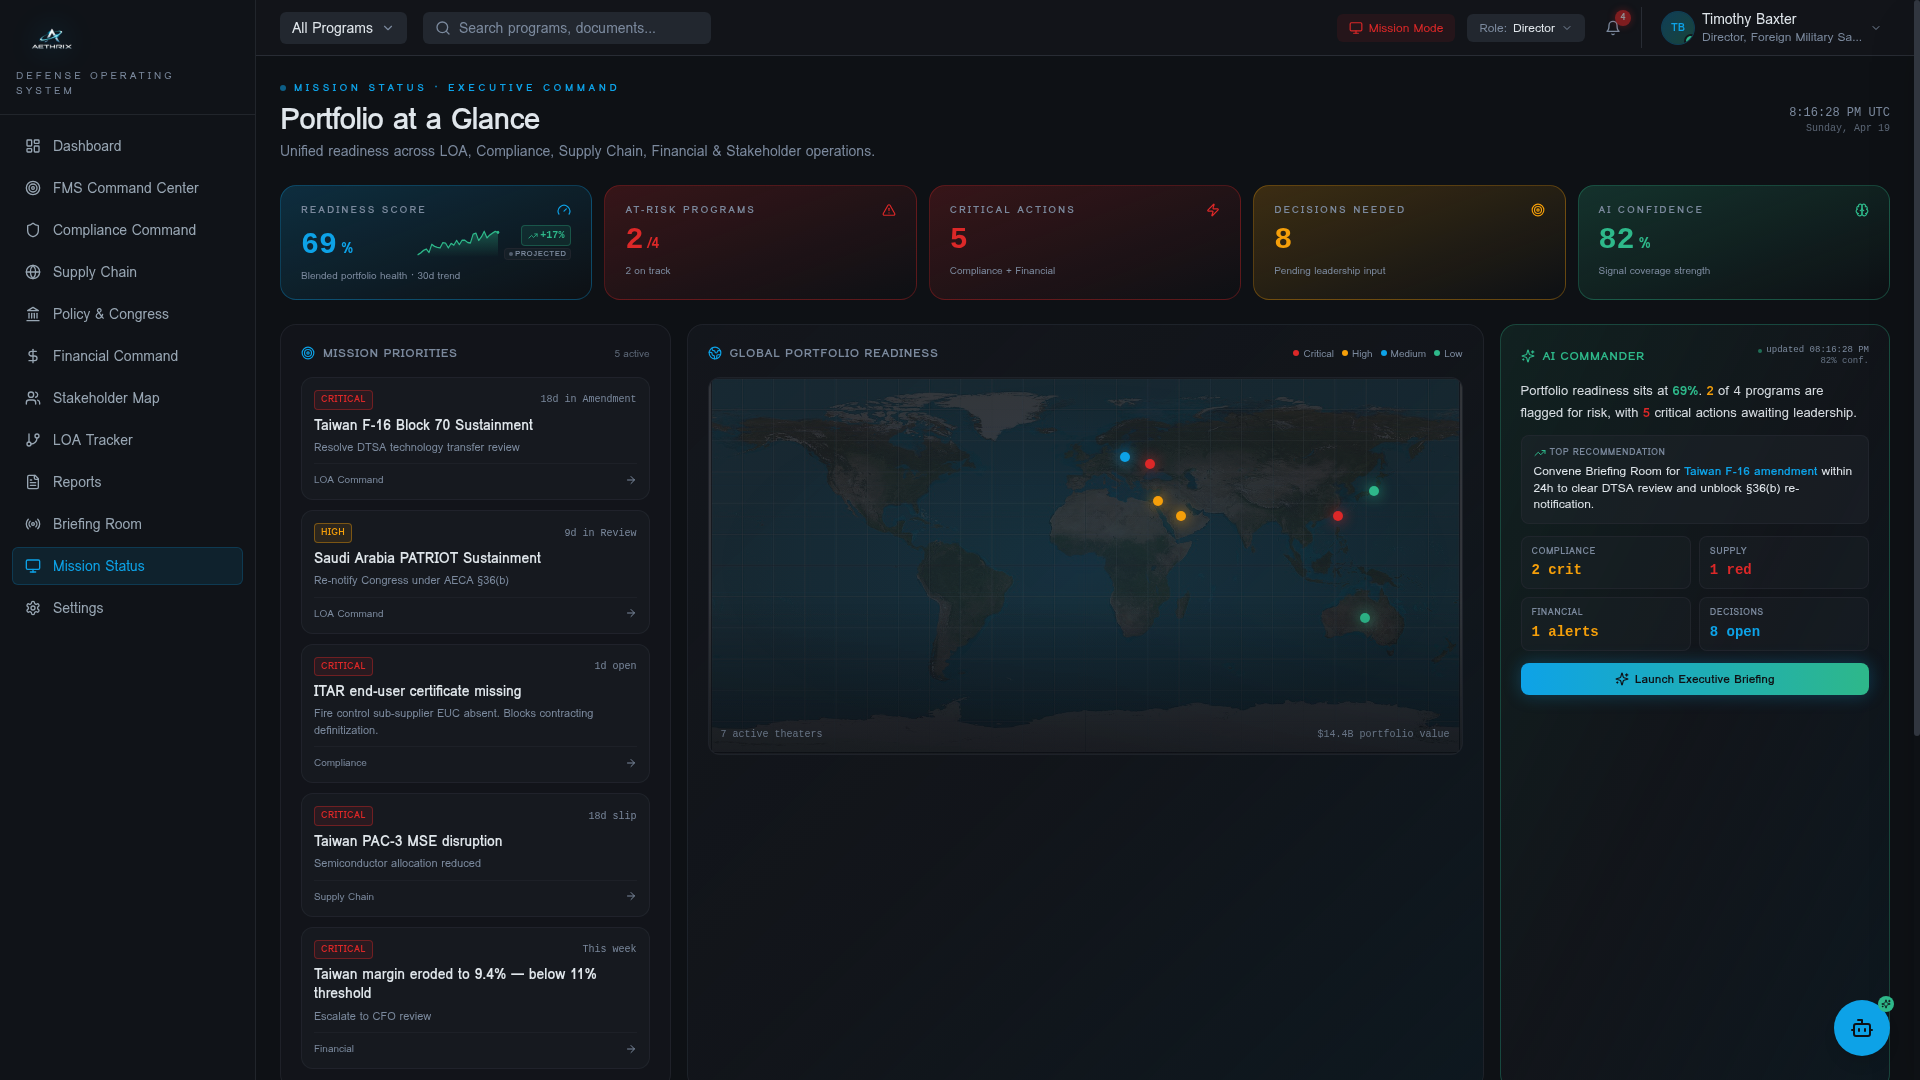Open Compliance 2 crit tile
Viewport: 1920px width, 1080px height.
pos(1605,562)
